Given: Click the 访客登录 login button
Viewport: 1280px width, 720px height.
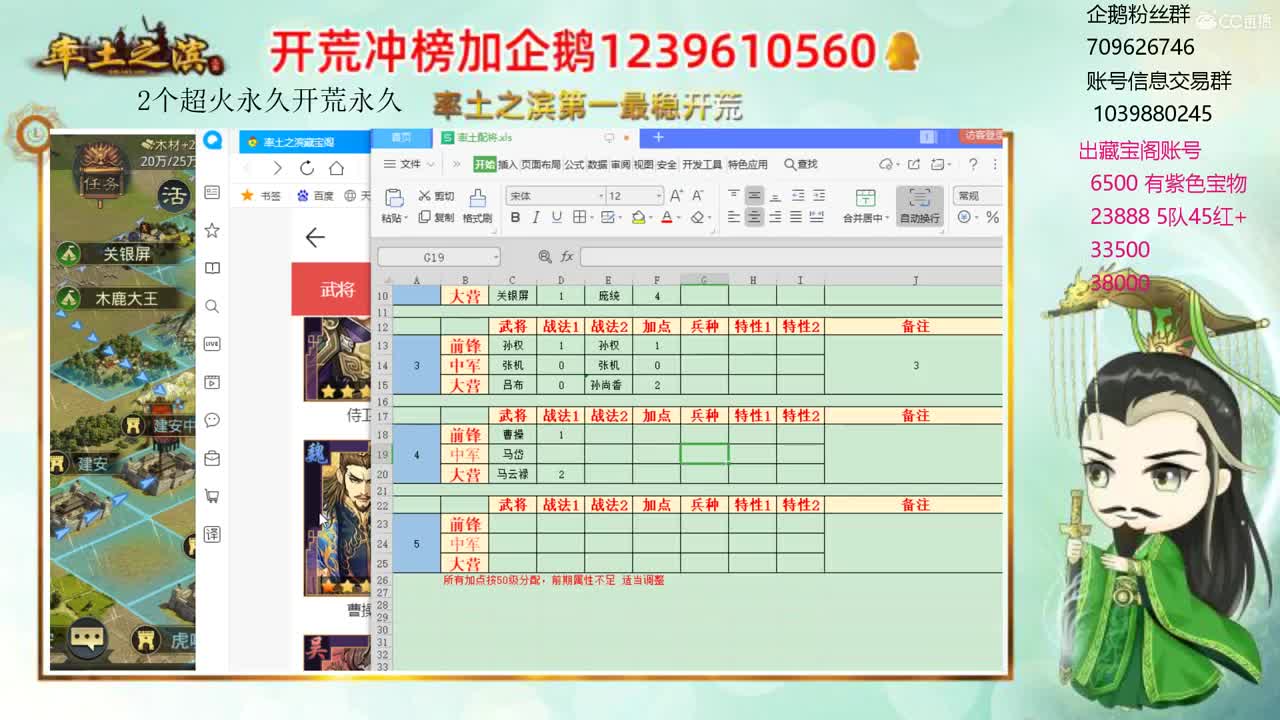Looking at the screenshot, I should (982, 135).
